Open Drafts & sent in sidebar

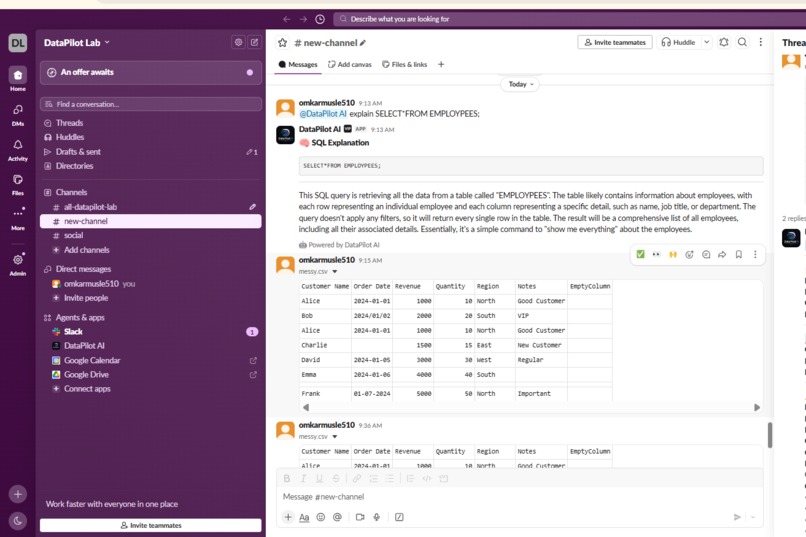151,152
